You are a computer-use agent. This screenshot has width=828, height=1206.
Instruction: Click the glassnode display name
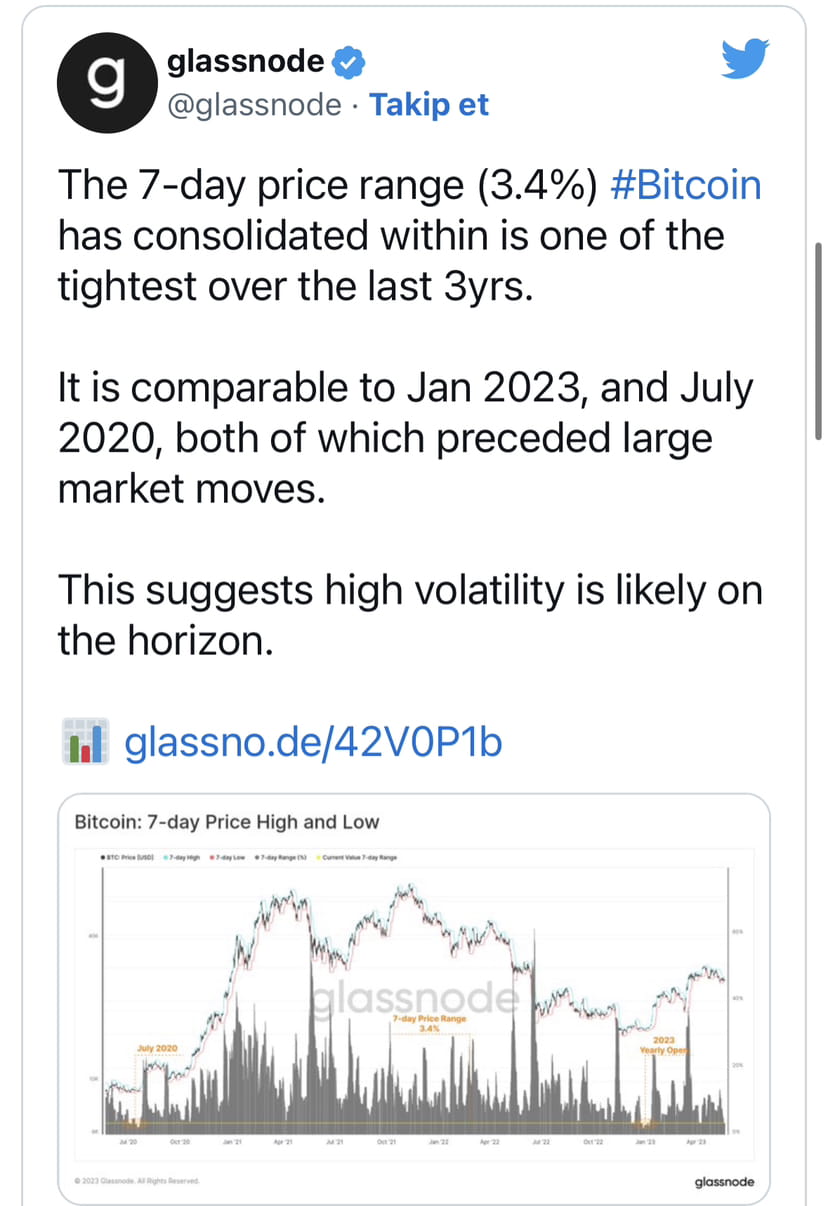(x=245, y=62)
